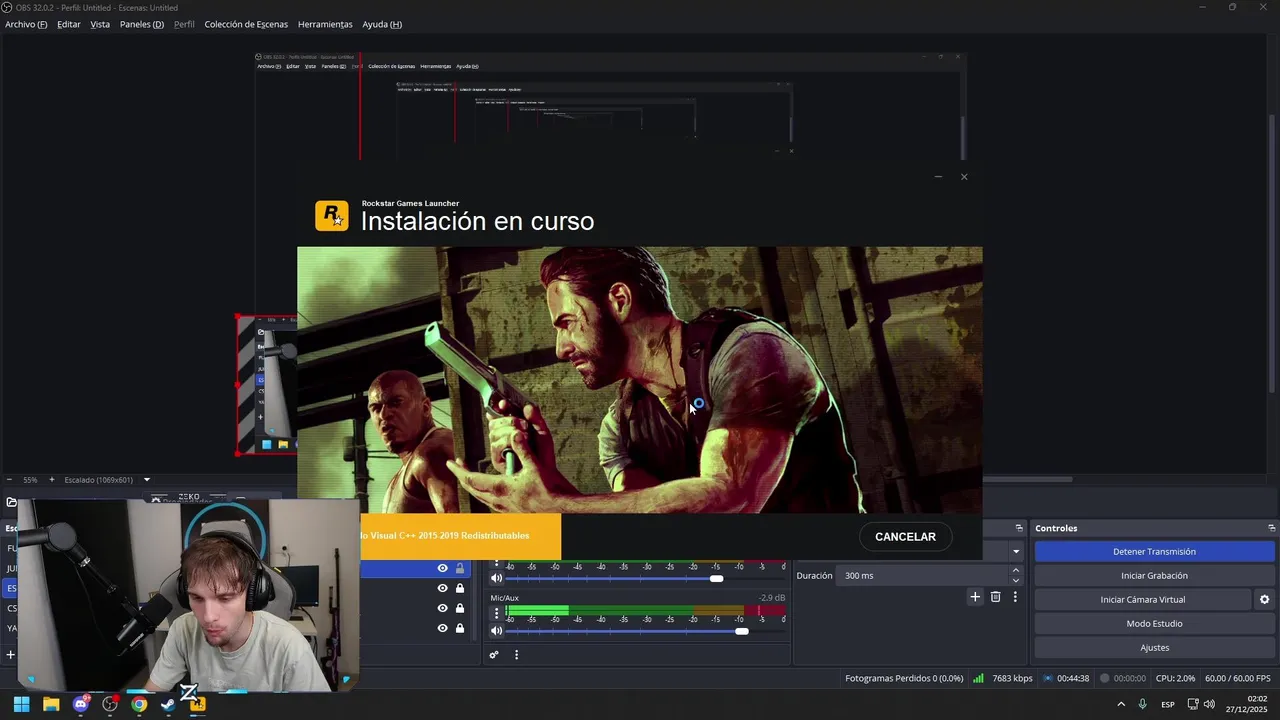Click the Duración 300 ms field
The height and width of the screenshot is (720, 1280).
(924, 575)
